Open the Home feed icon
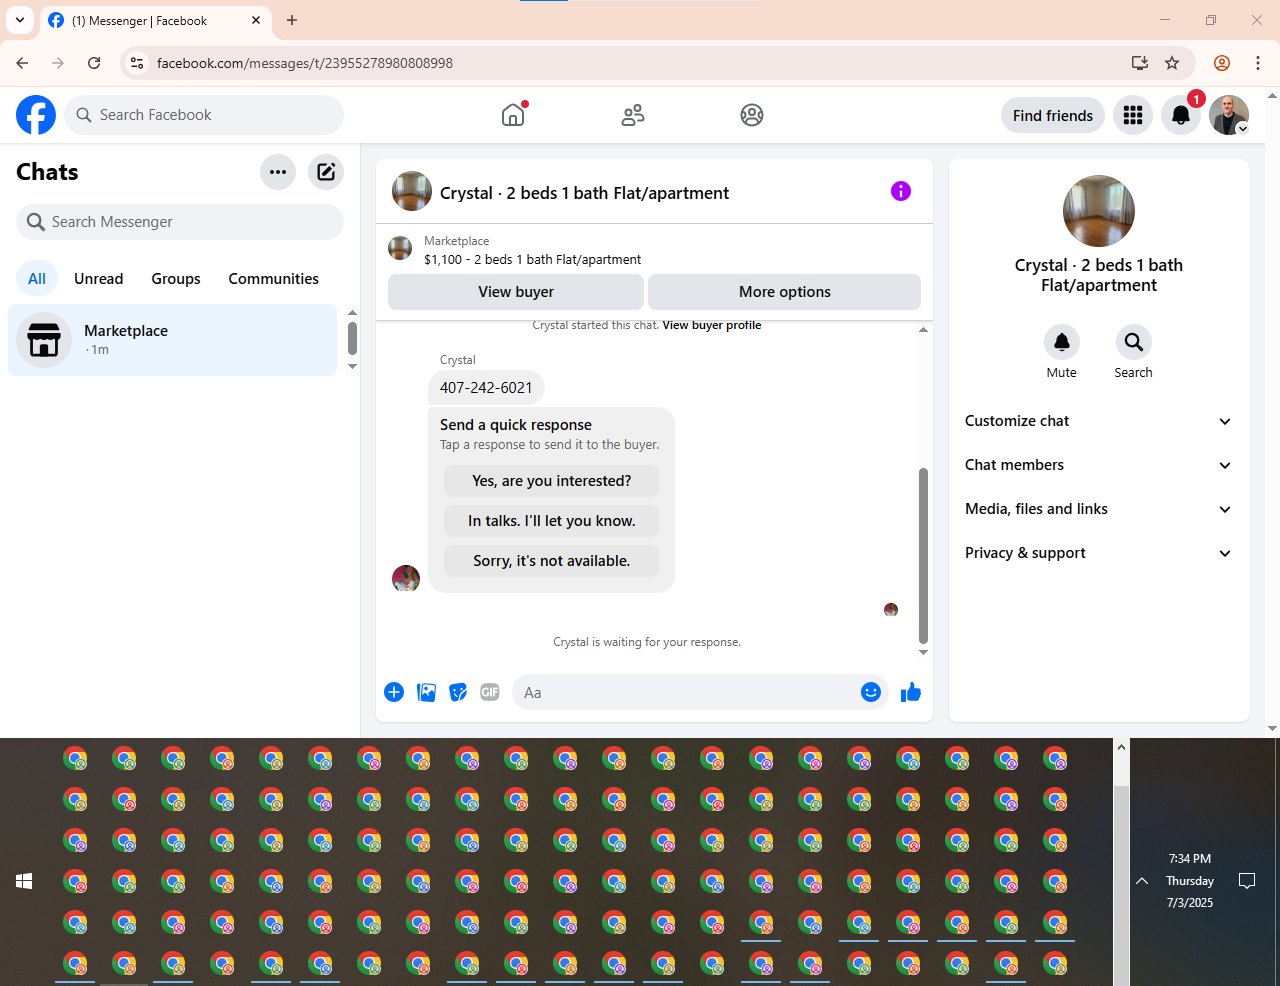 513,115
